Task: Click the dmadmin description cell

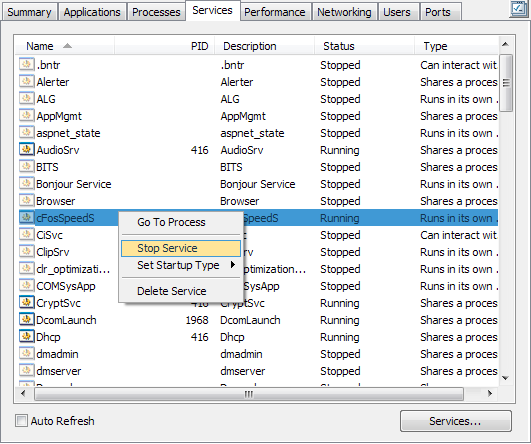Action: coord(241,354)
